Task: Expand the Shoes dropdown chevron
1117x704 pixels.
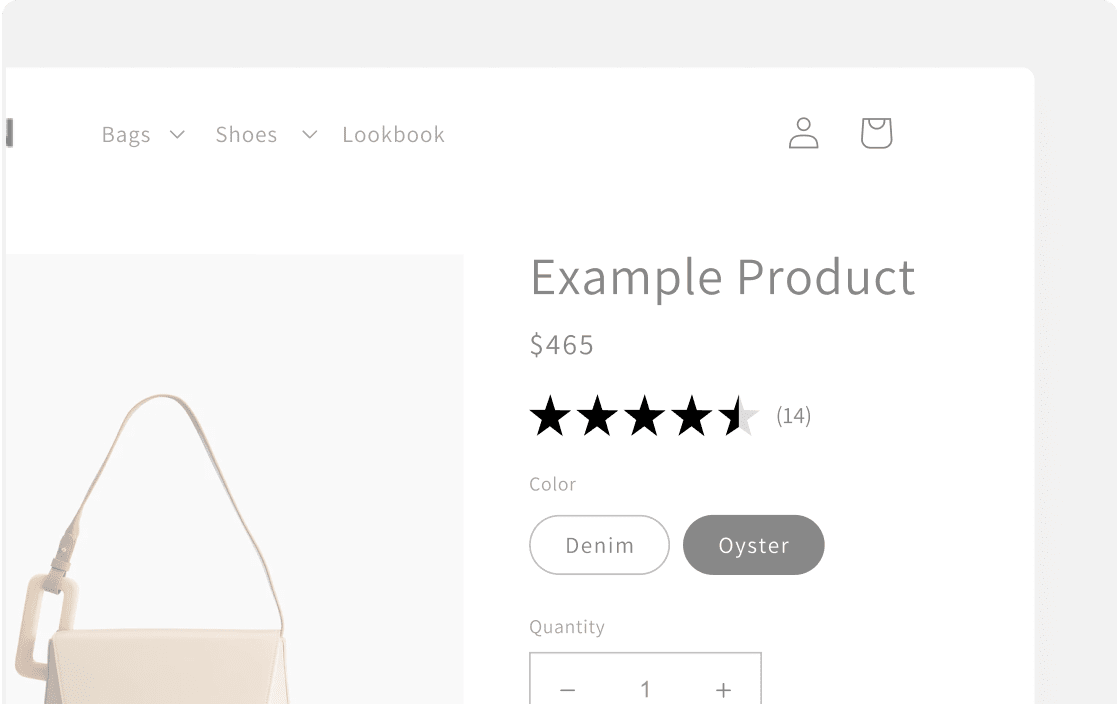Action: pyautogui.click(x=309, y=135)
